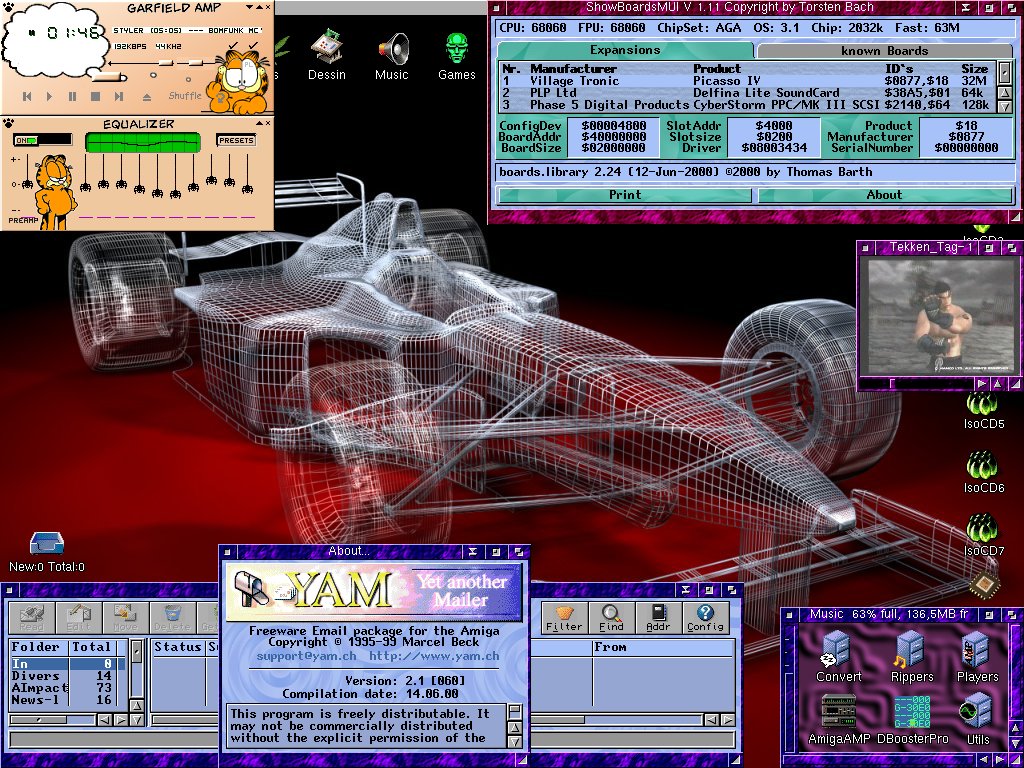
Task: Toggle Shuffle in Garfield AMP
Action: (185, 95)
